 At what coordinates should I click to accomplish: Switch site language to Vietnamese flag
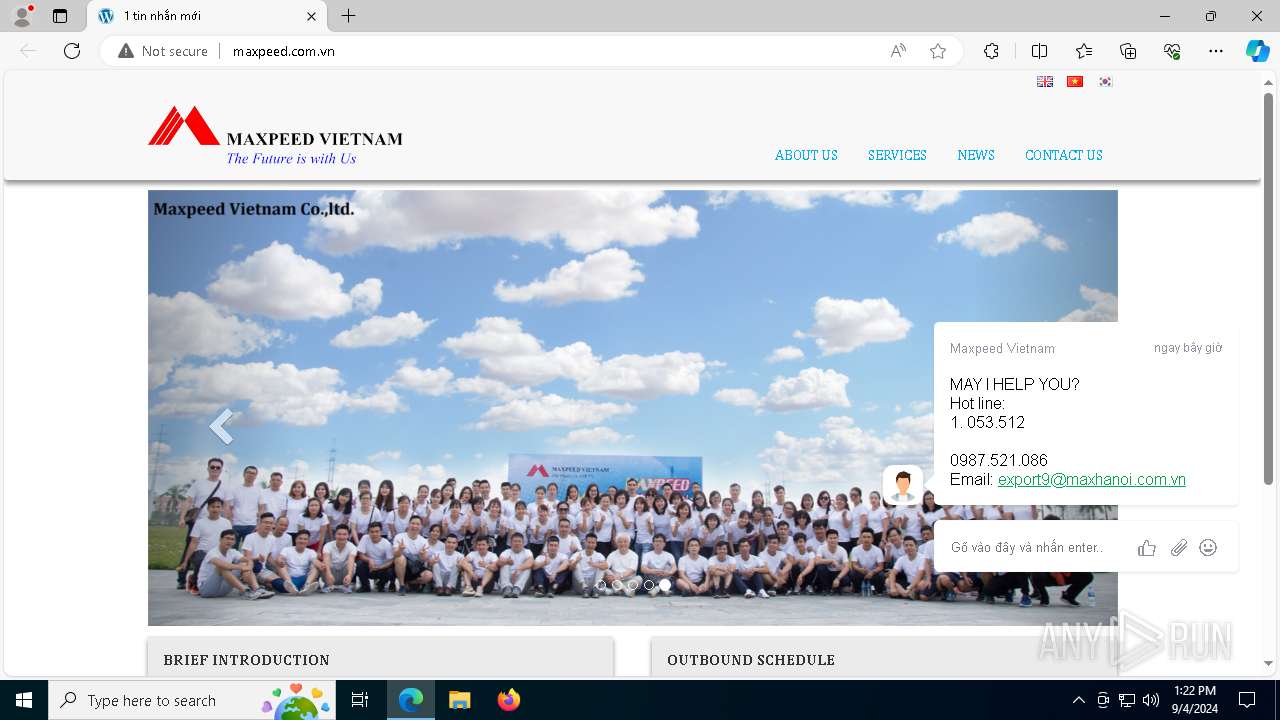pos(1075,82)
